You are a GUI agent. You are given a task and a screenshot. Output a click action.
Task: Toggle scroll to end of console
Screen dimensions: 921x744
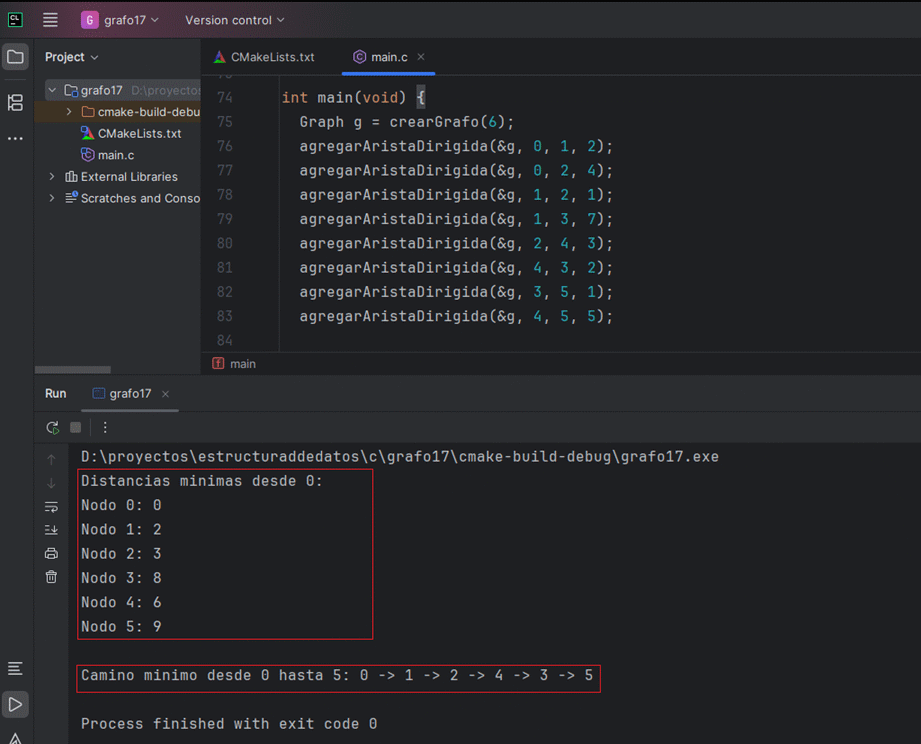[51, 530]
